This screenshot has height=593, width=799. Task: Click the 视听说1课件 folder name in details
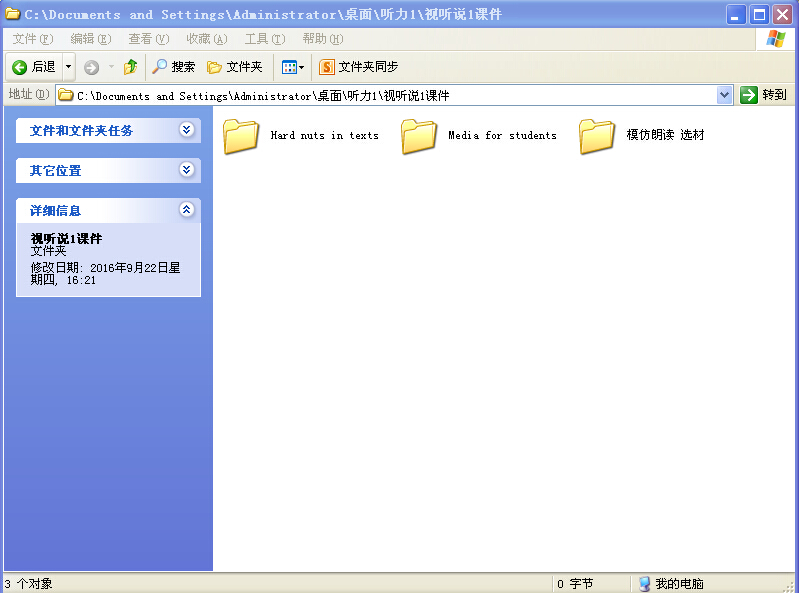coord(66,238)
